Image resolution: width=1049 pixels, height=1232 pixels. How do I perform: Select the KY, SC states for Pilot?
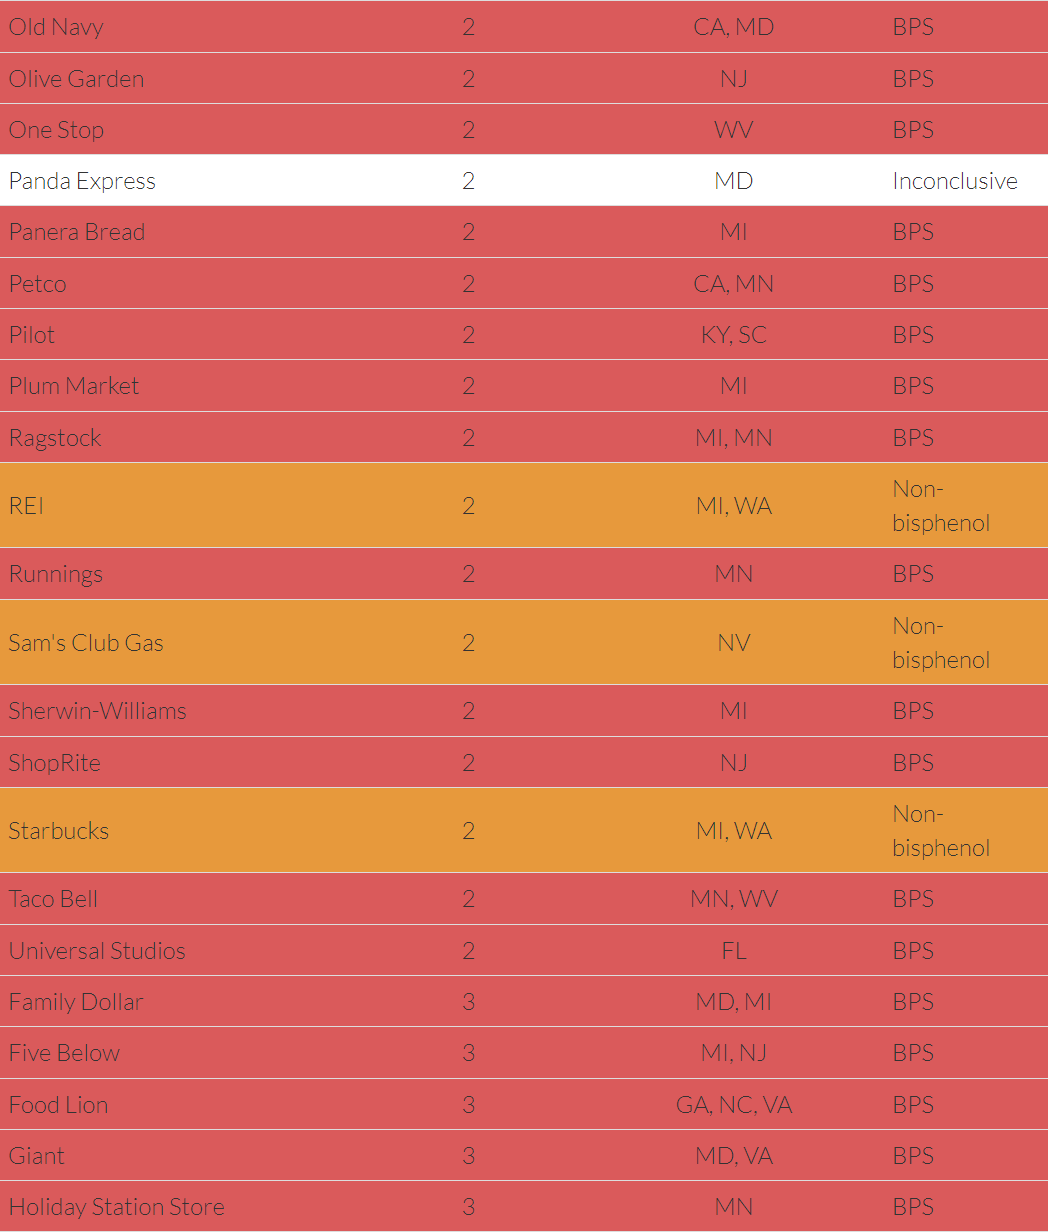[734, 335]
